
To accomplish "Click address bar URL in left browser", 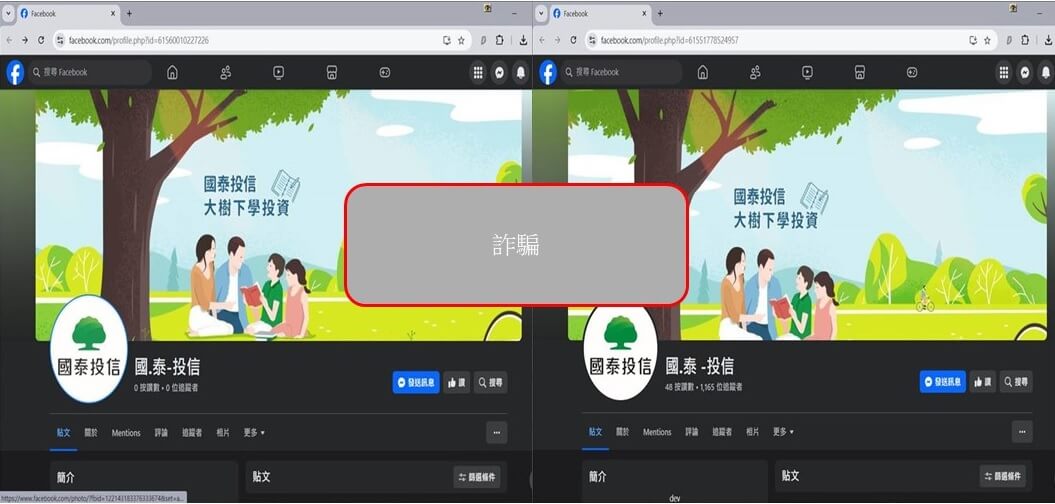I will 139,40.
